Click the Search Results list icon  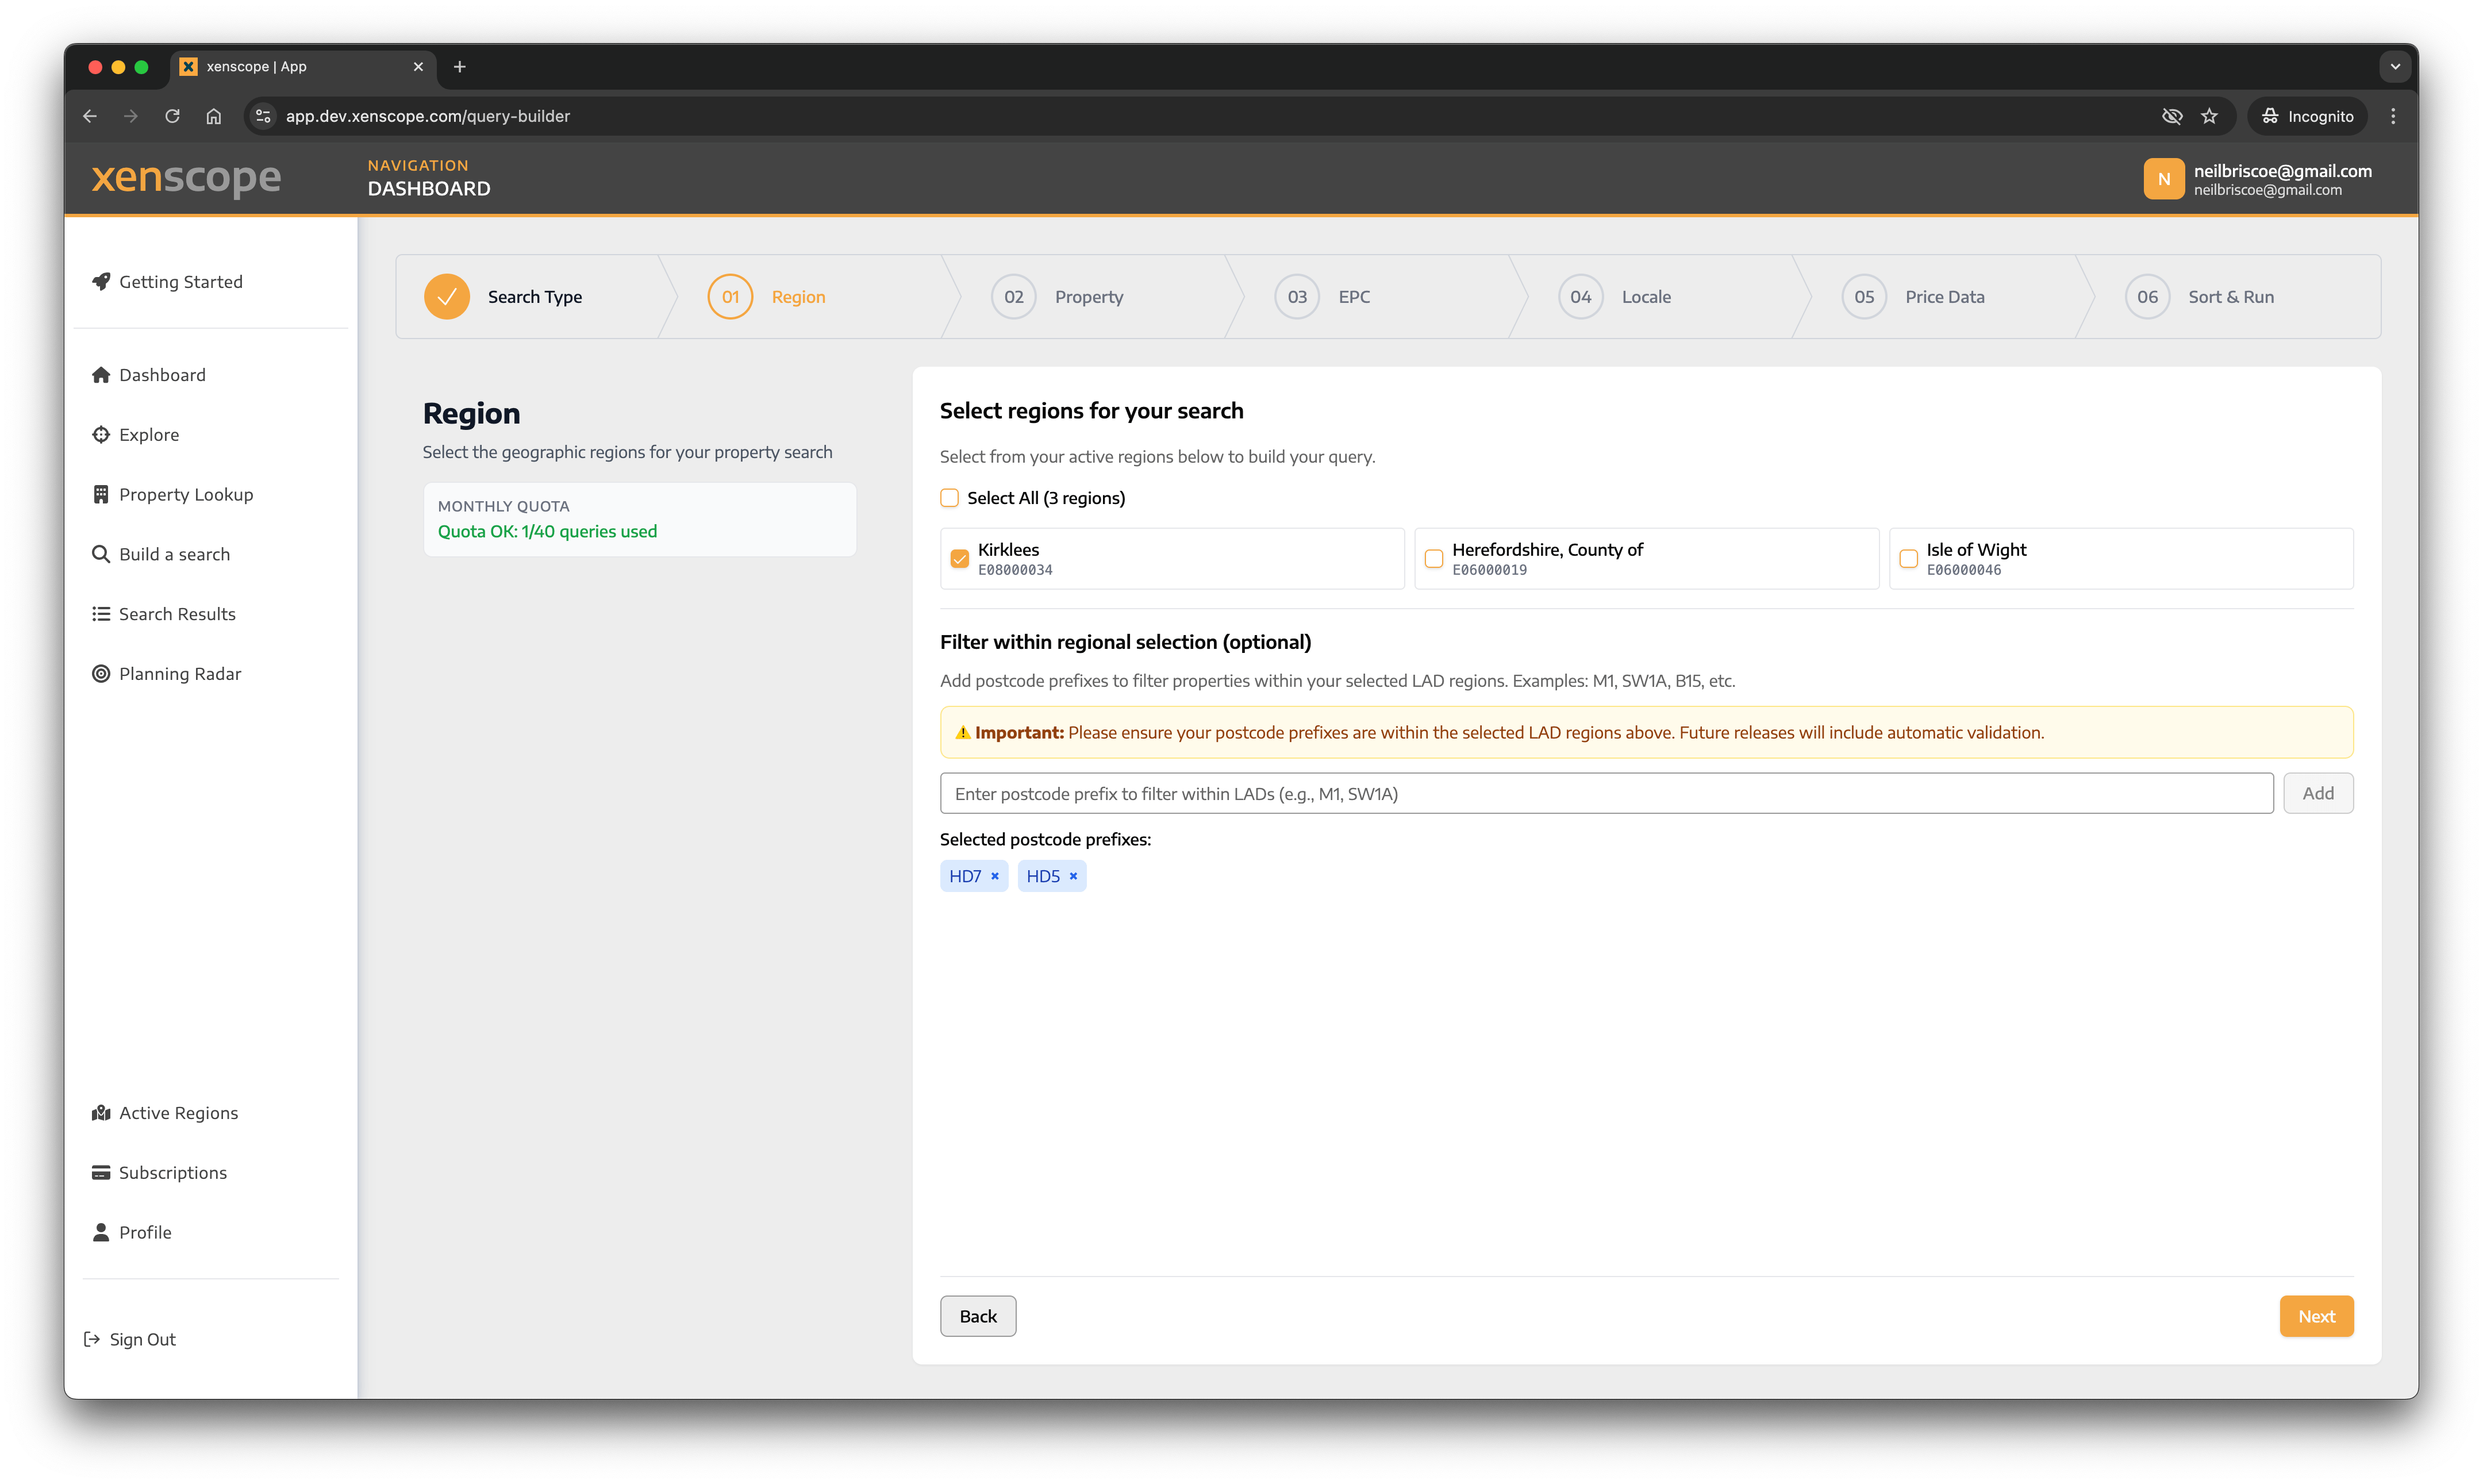pyautogui.click(x=101, y=614)
